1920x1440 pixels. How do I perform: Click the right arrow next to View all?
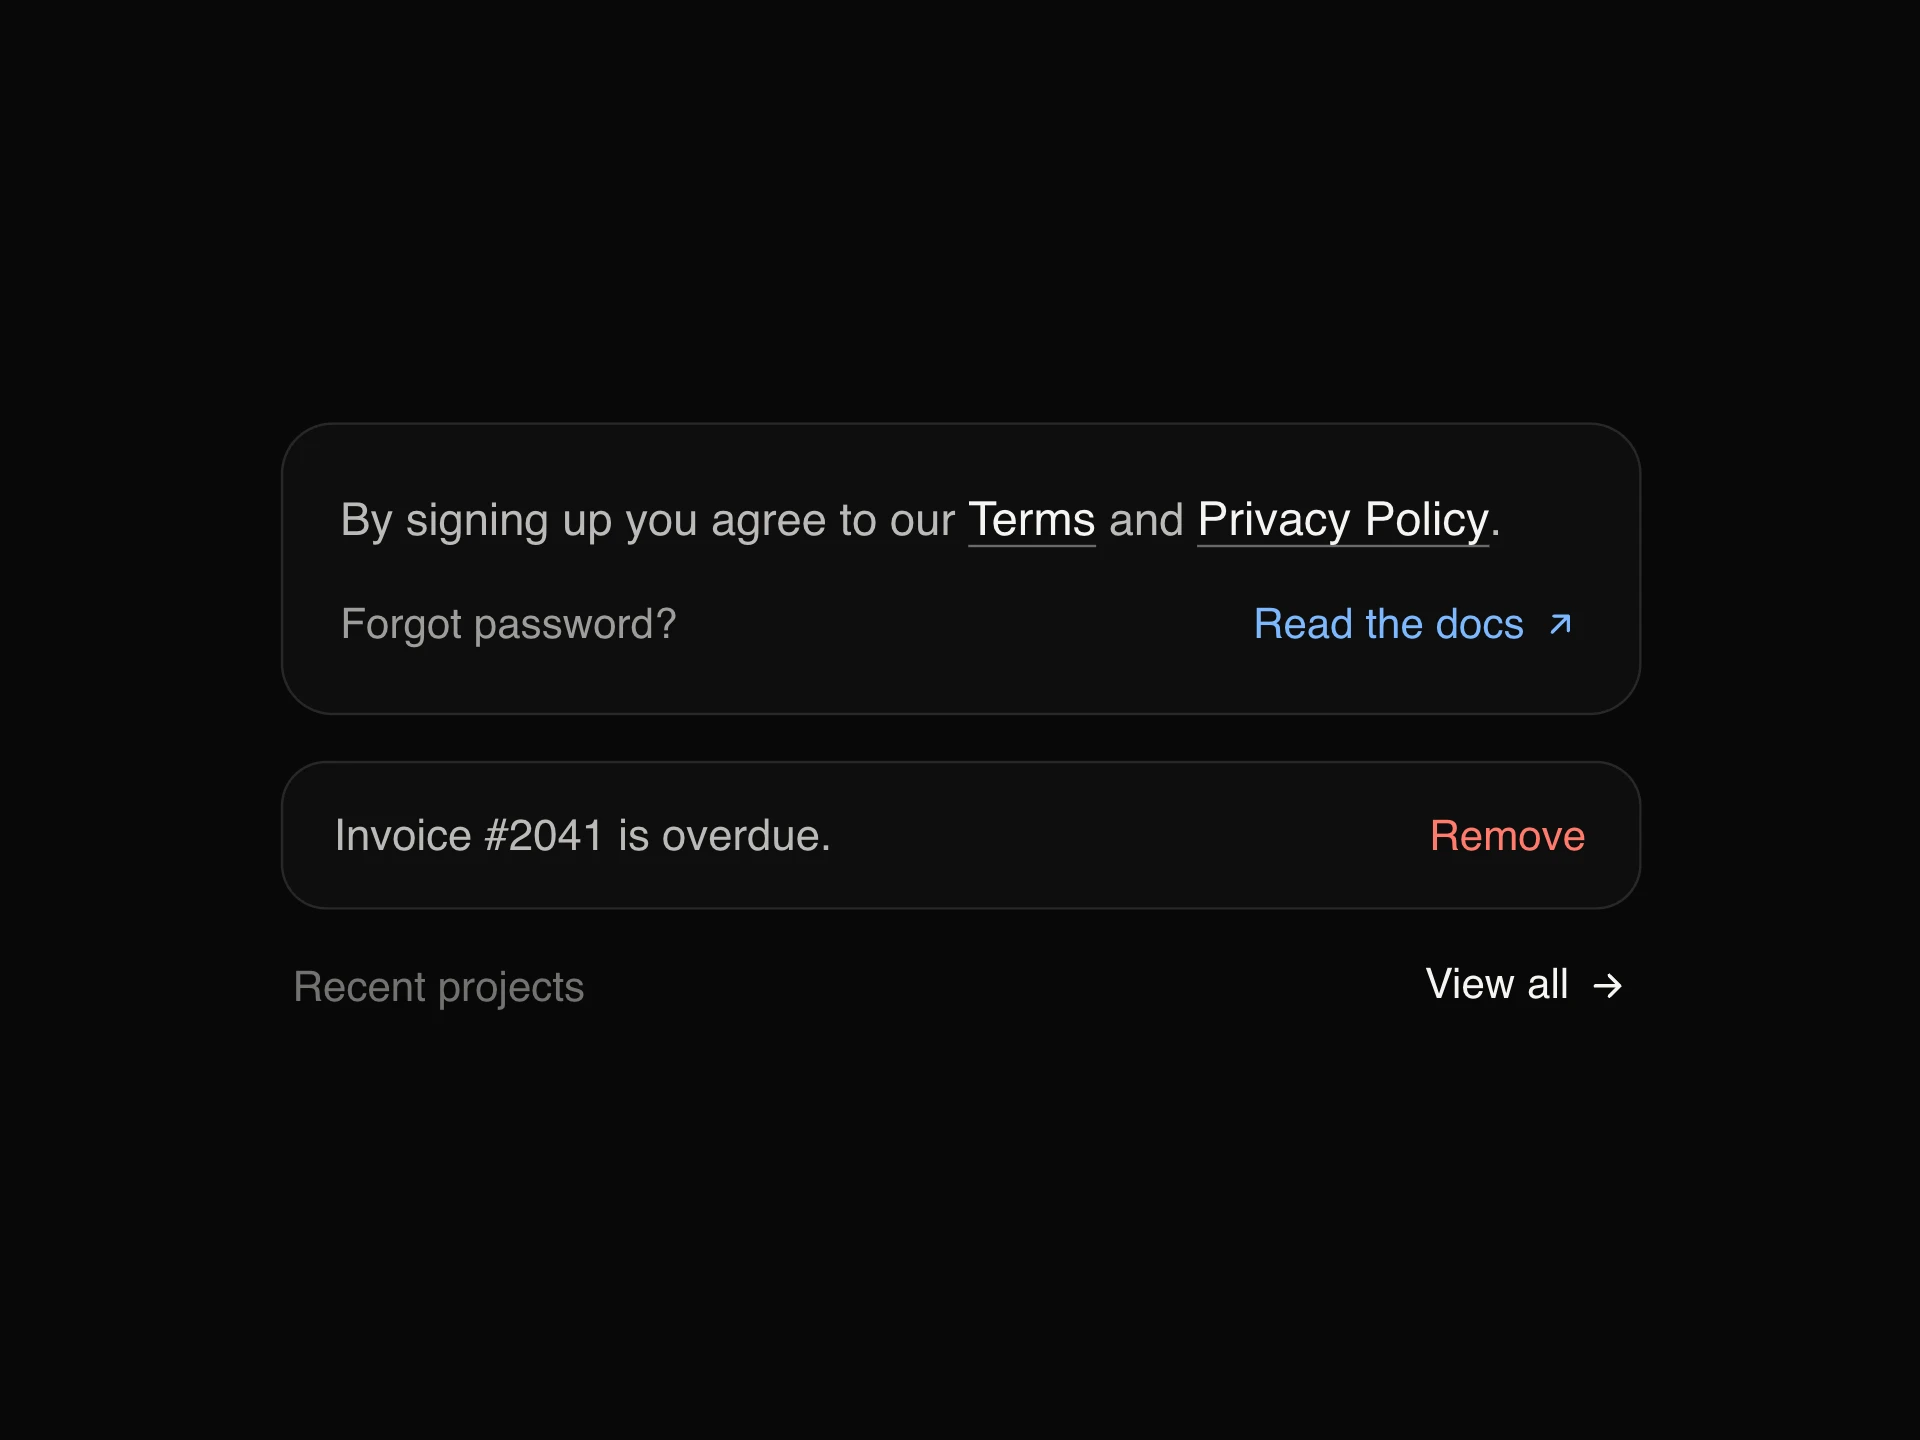tap(1607, 986)
